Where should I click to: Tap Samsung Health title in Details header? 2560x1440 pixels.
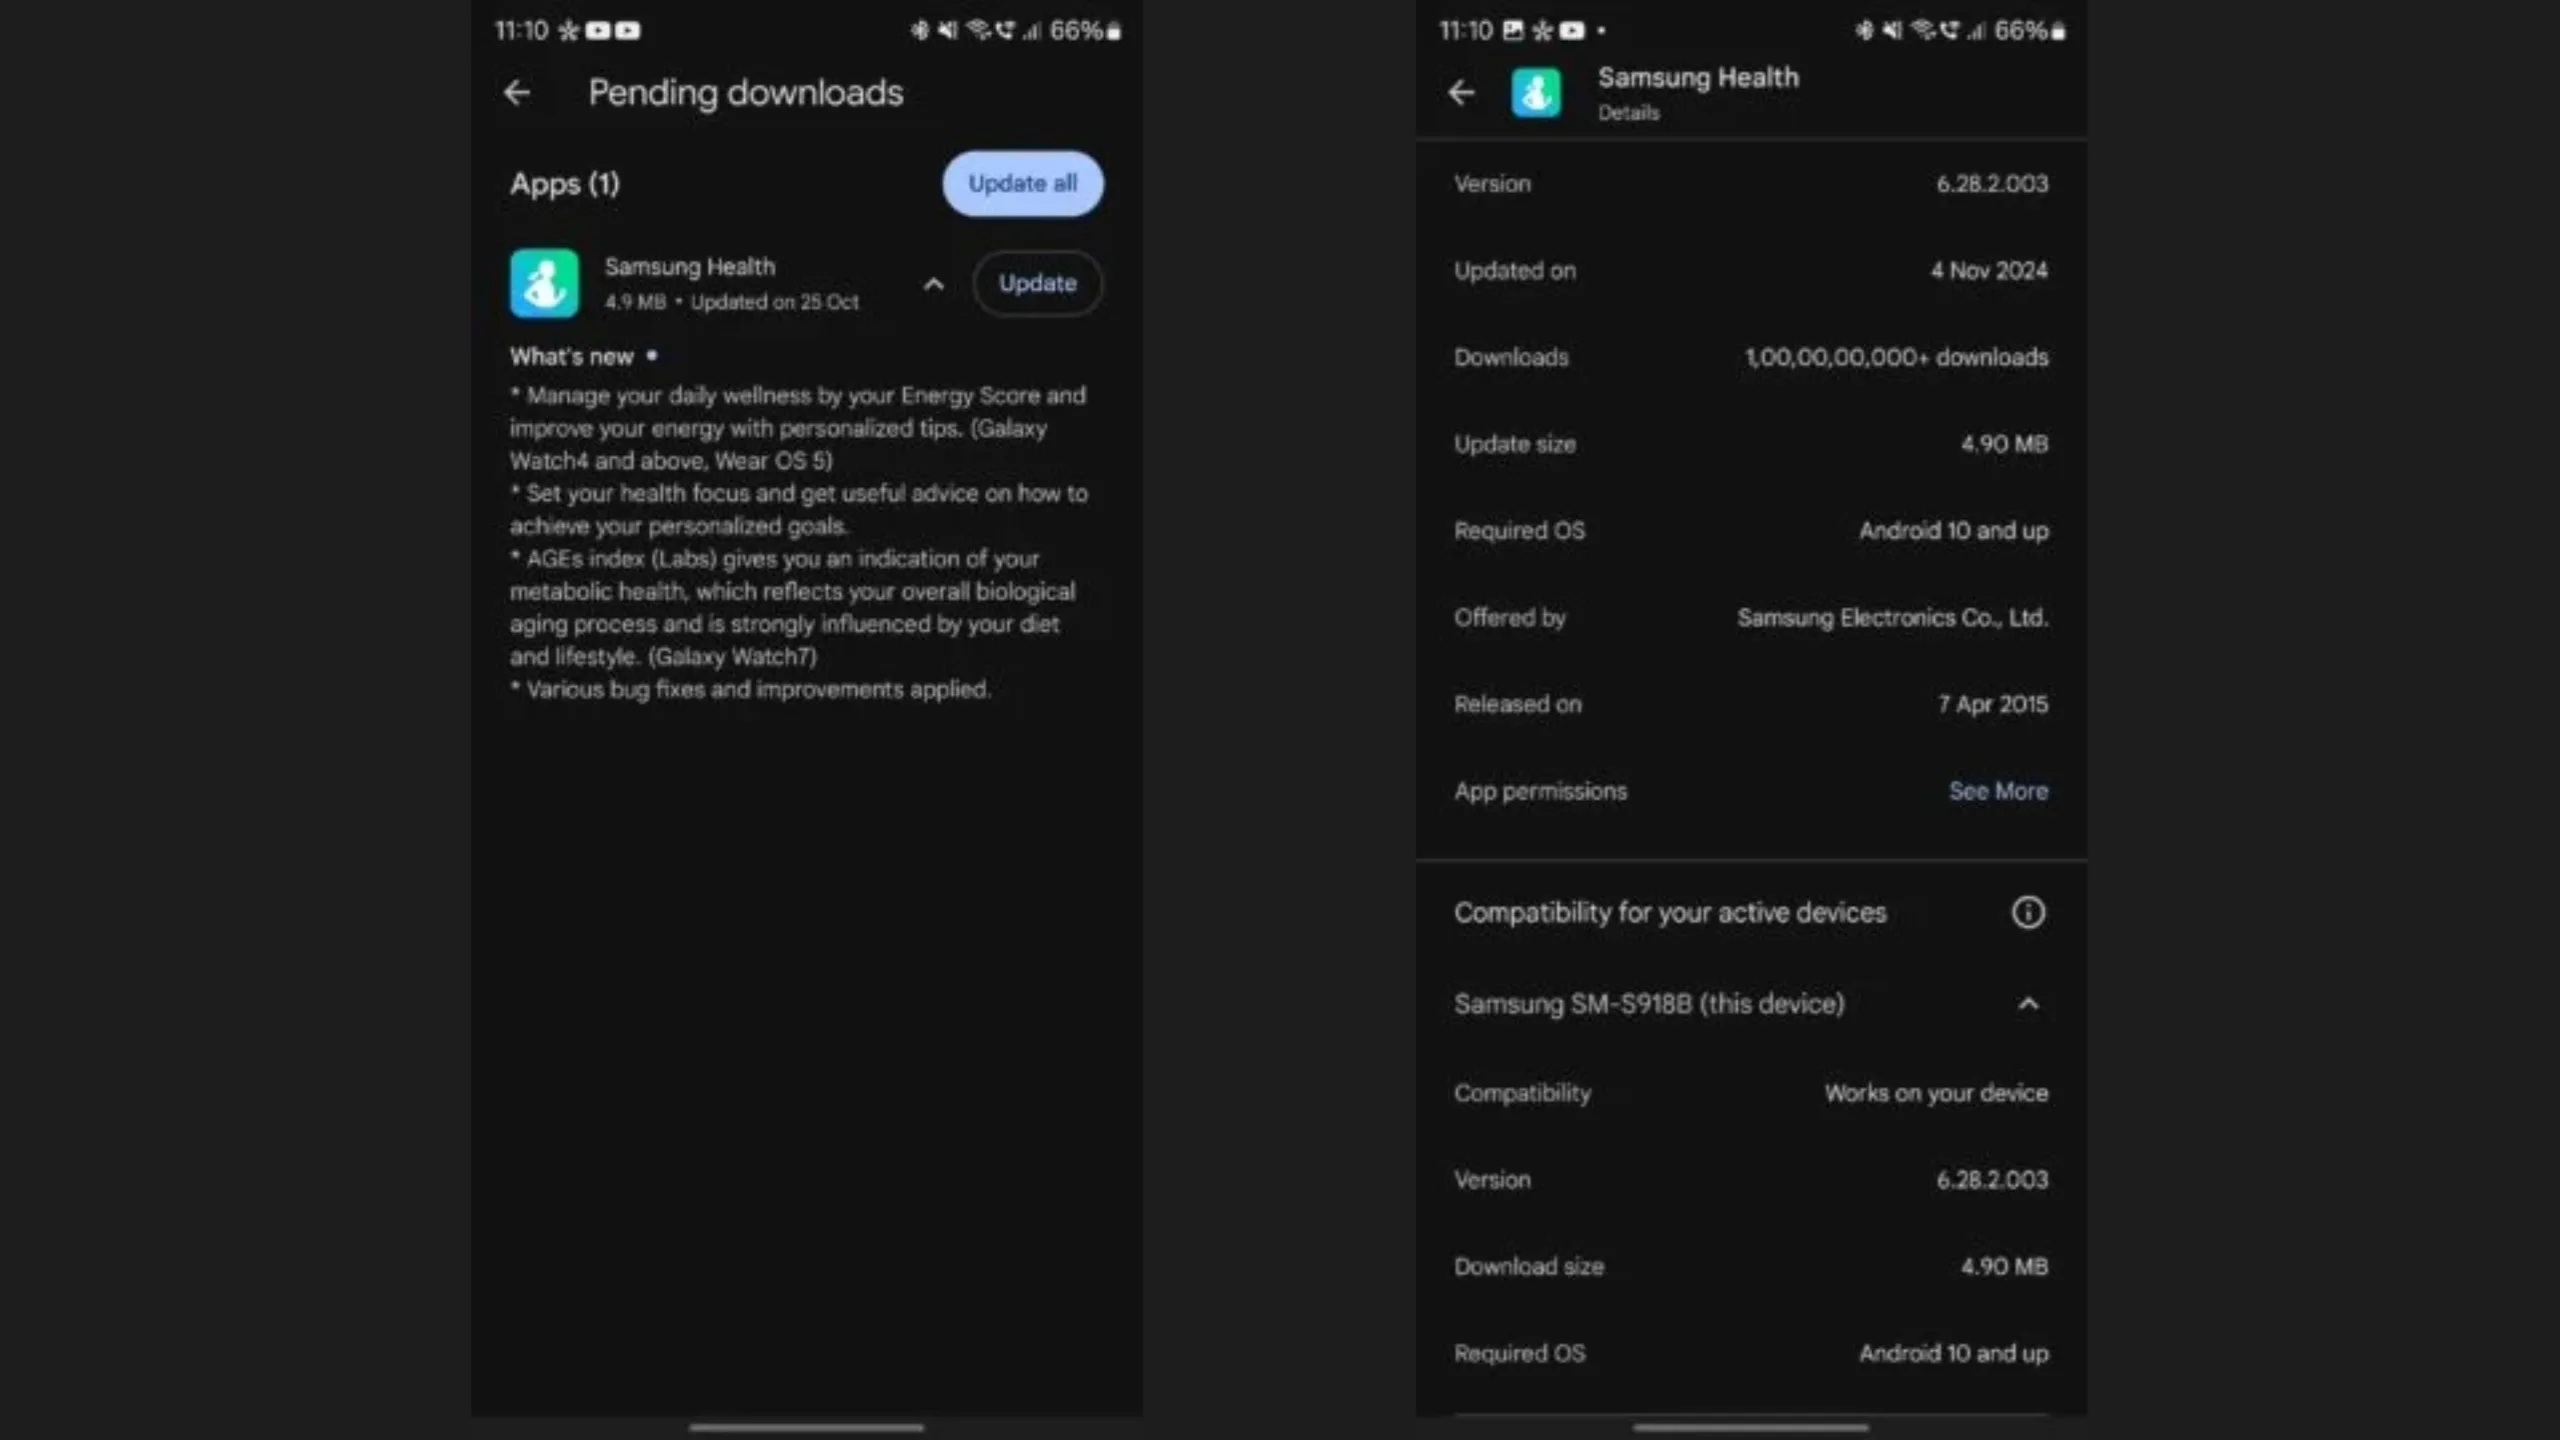pyautogui.click(x=1697, y=78)
